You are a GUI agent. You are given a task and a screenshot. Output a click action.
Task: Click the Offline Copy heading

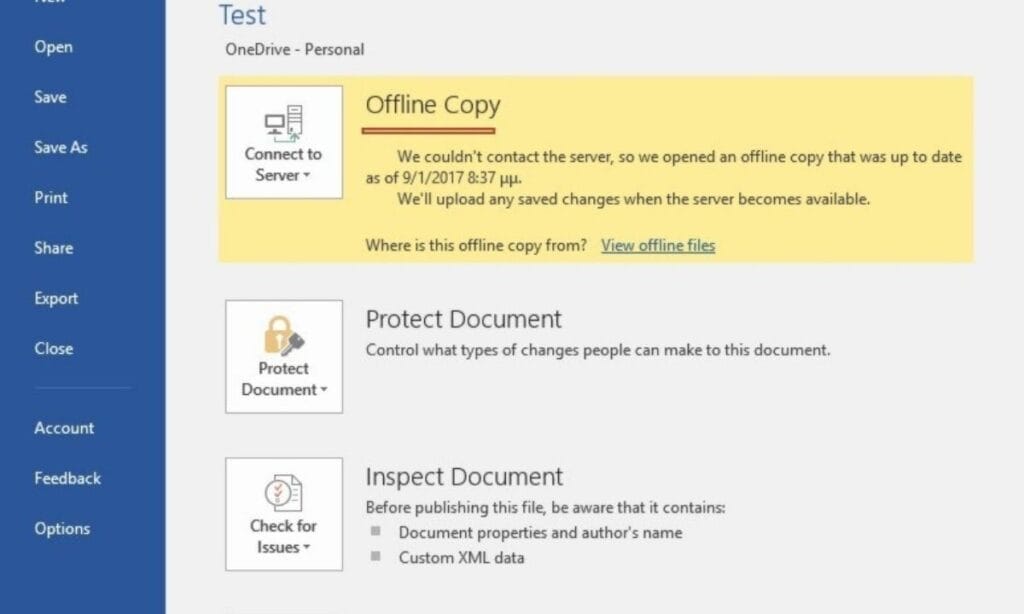[432, 106]
